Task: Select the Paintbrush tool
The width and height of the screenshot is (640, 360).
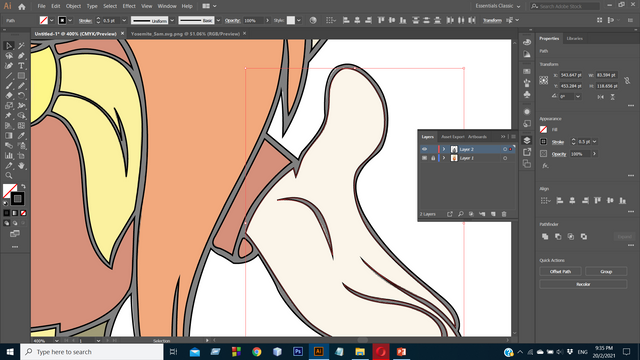Action: pyautogui.click(x=9, y=86)
